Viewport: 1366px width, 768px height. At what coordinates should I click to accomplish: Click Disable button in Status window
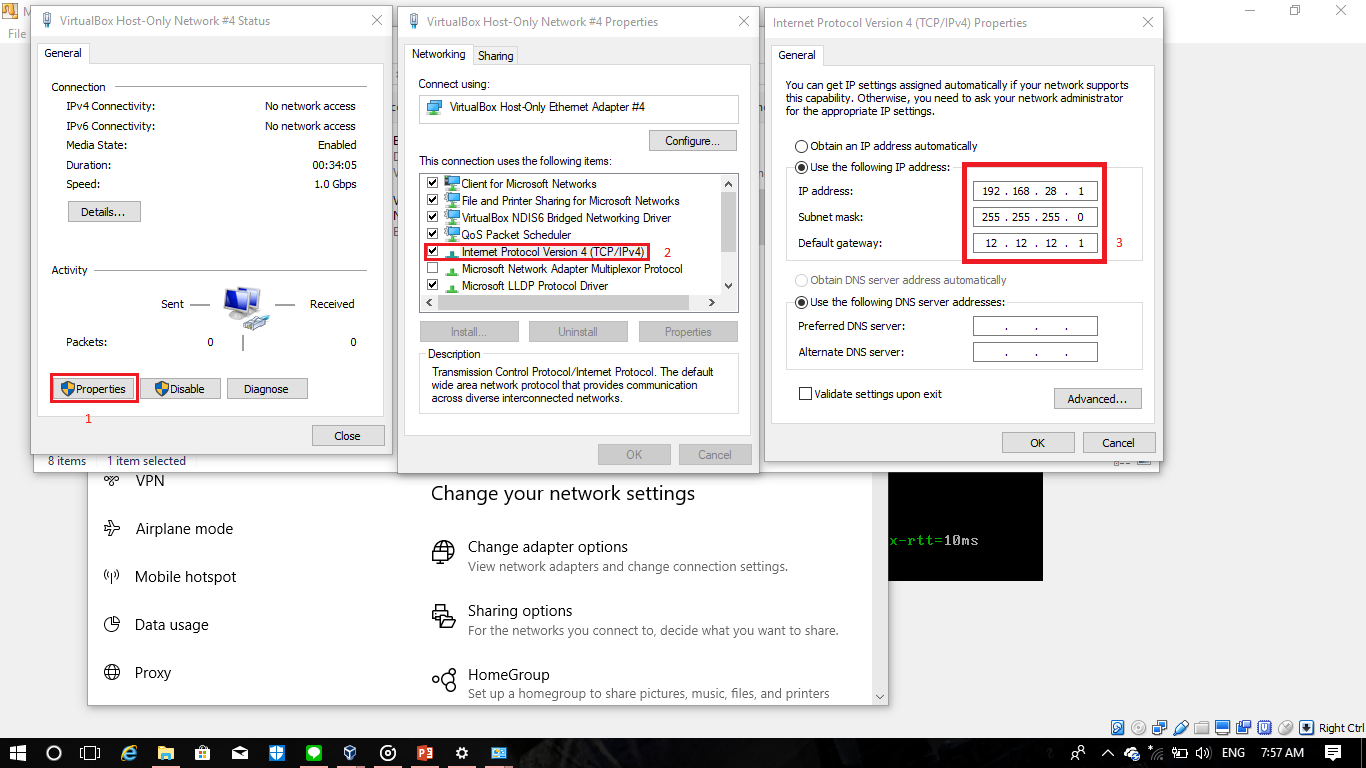point(180,389)
